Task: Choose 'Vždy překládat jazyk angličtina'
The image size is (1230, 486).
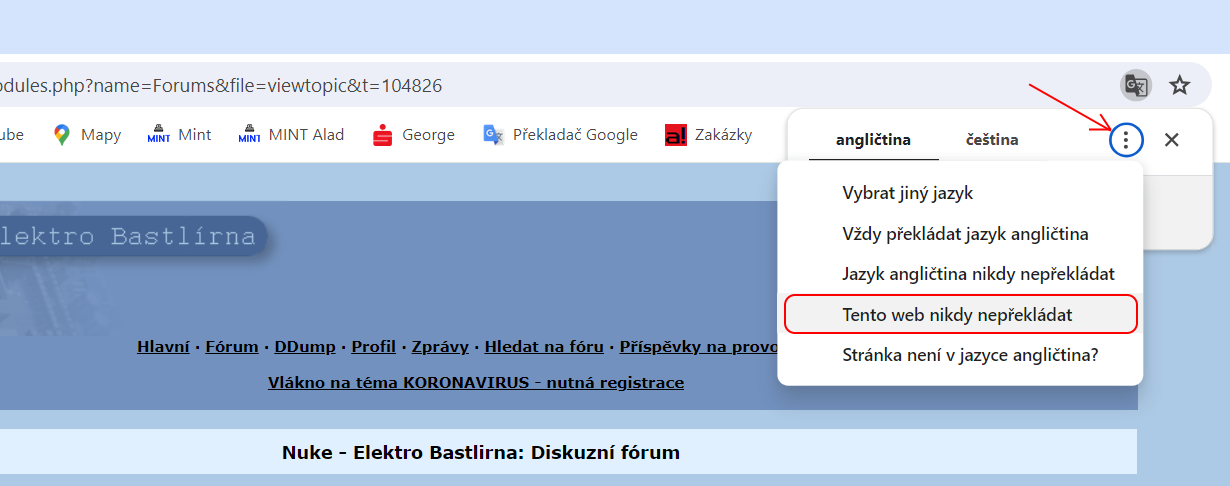Action: [965, 234]
